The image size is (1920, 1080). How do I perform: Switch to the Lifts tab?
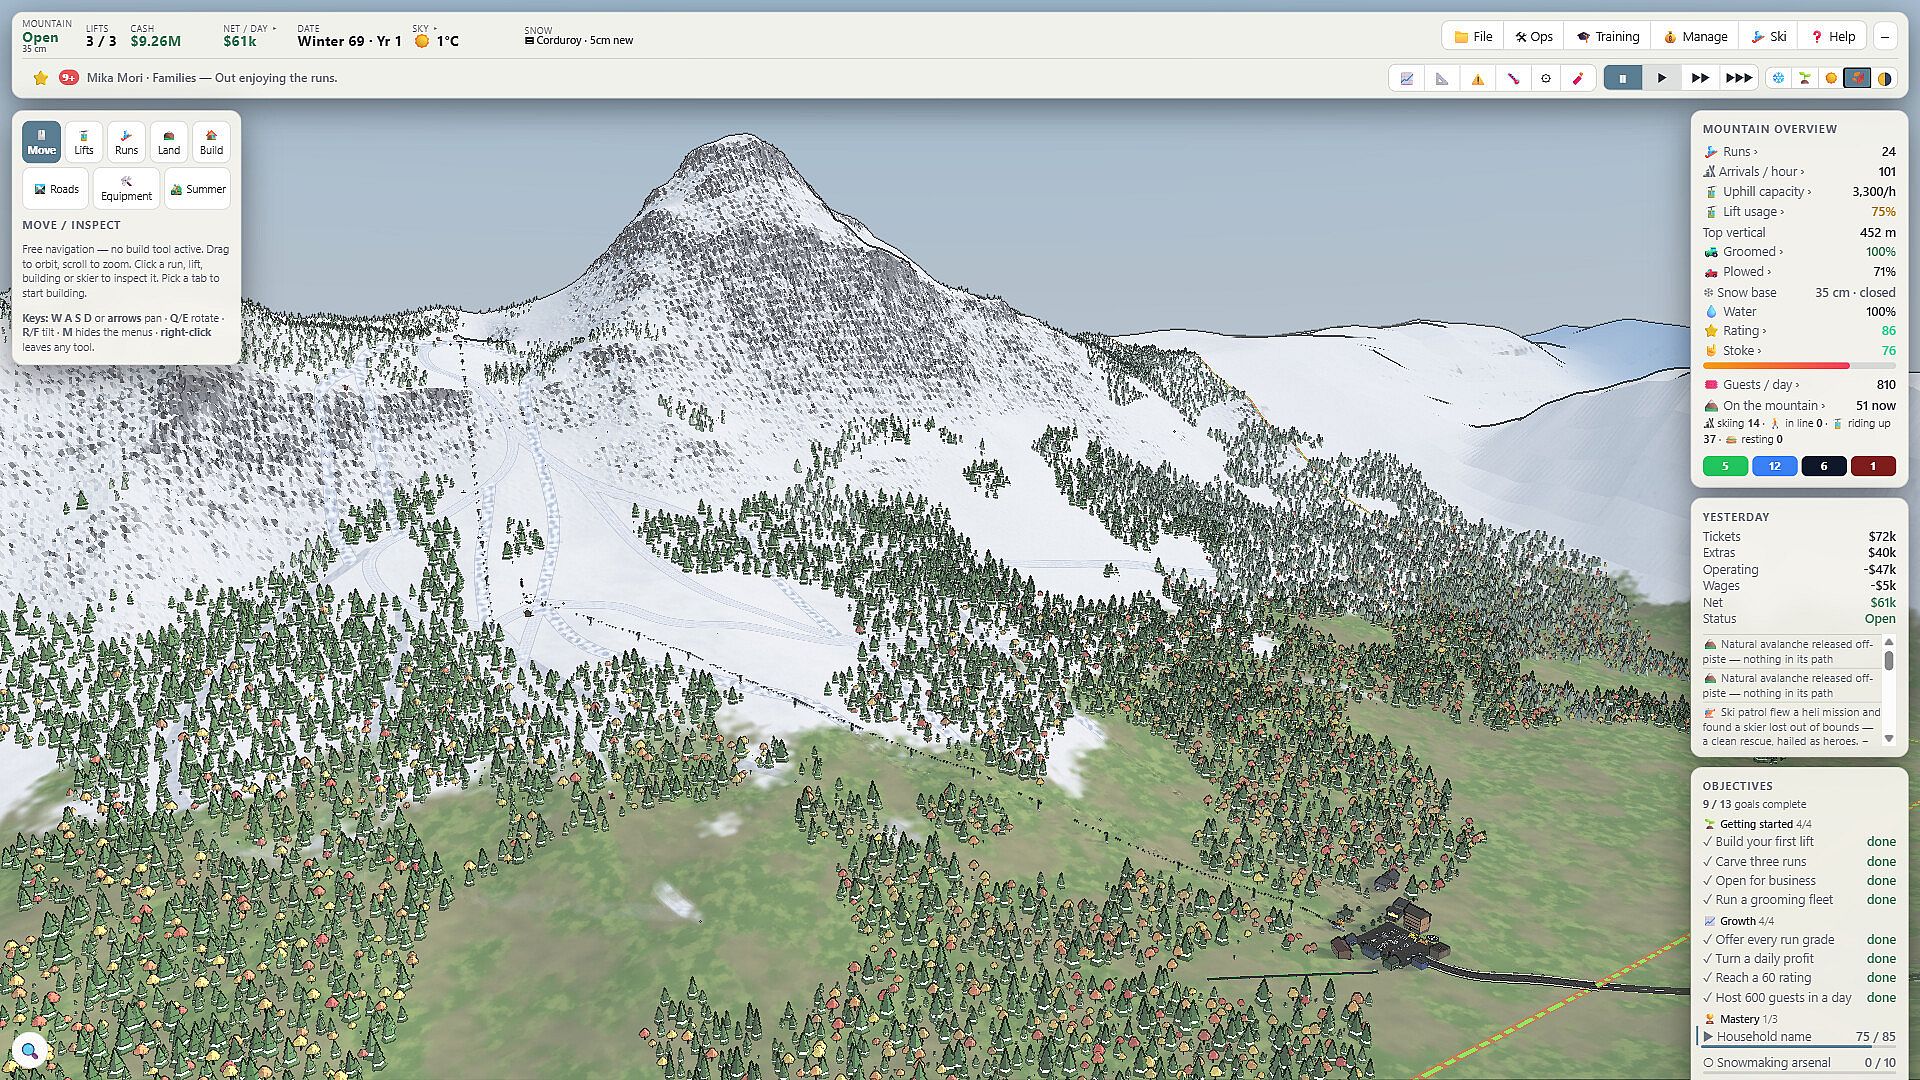(x=84, y=142)
